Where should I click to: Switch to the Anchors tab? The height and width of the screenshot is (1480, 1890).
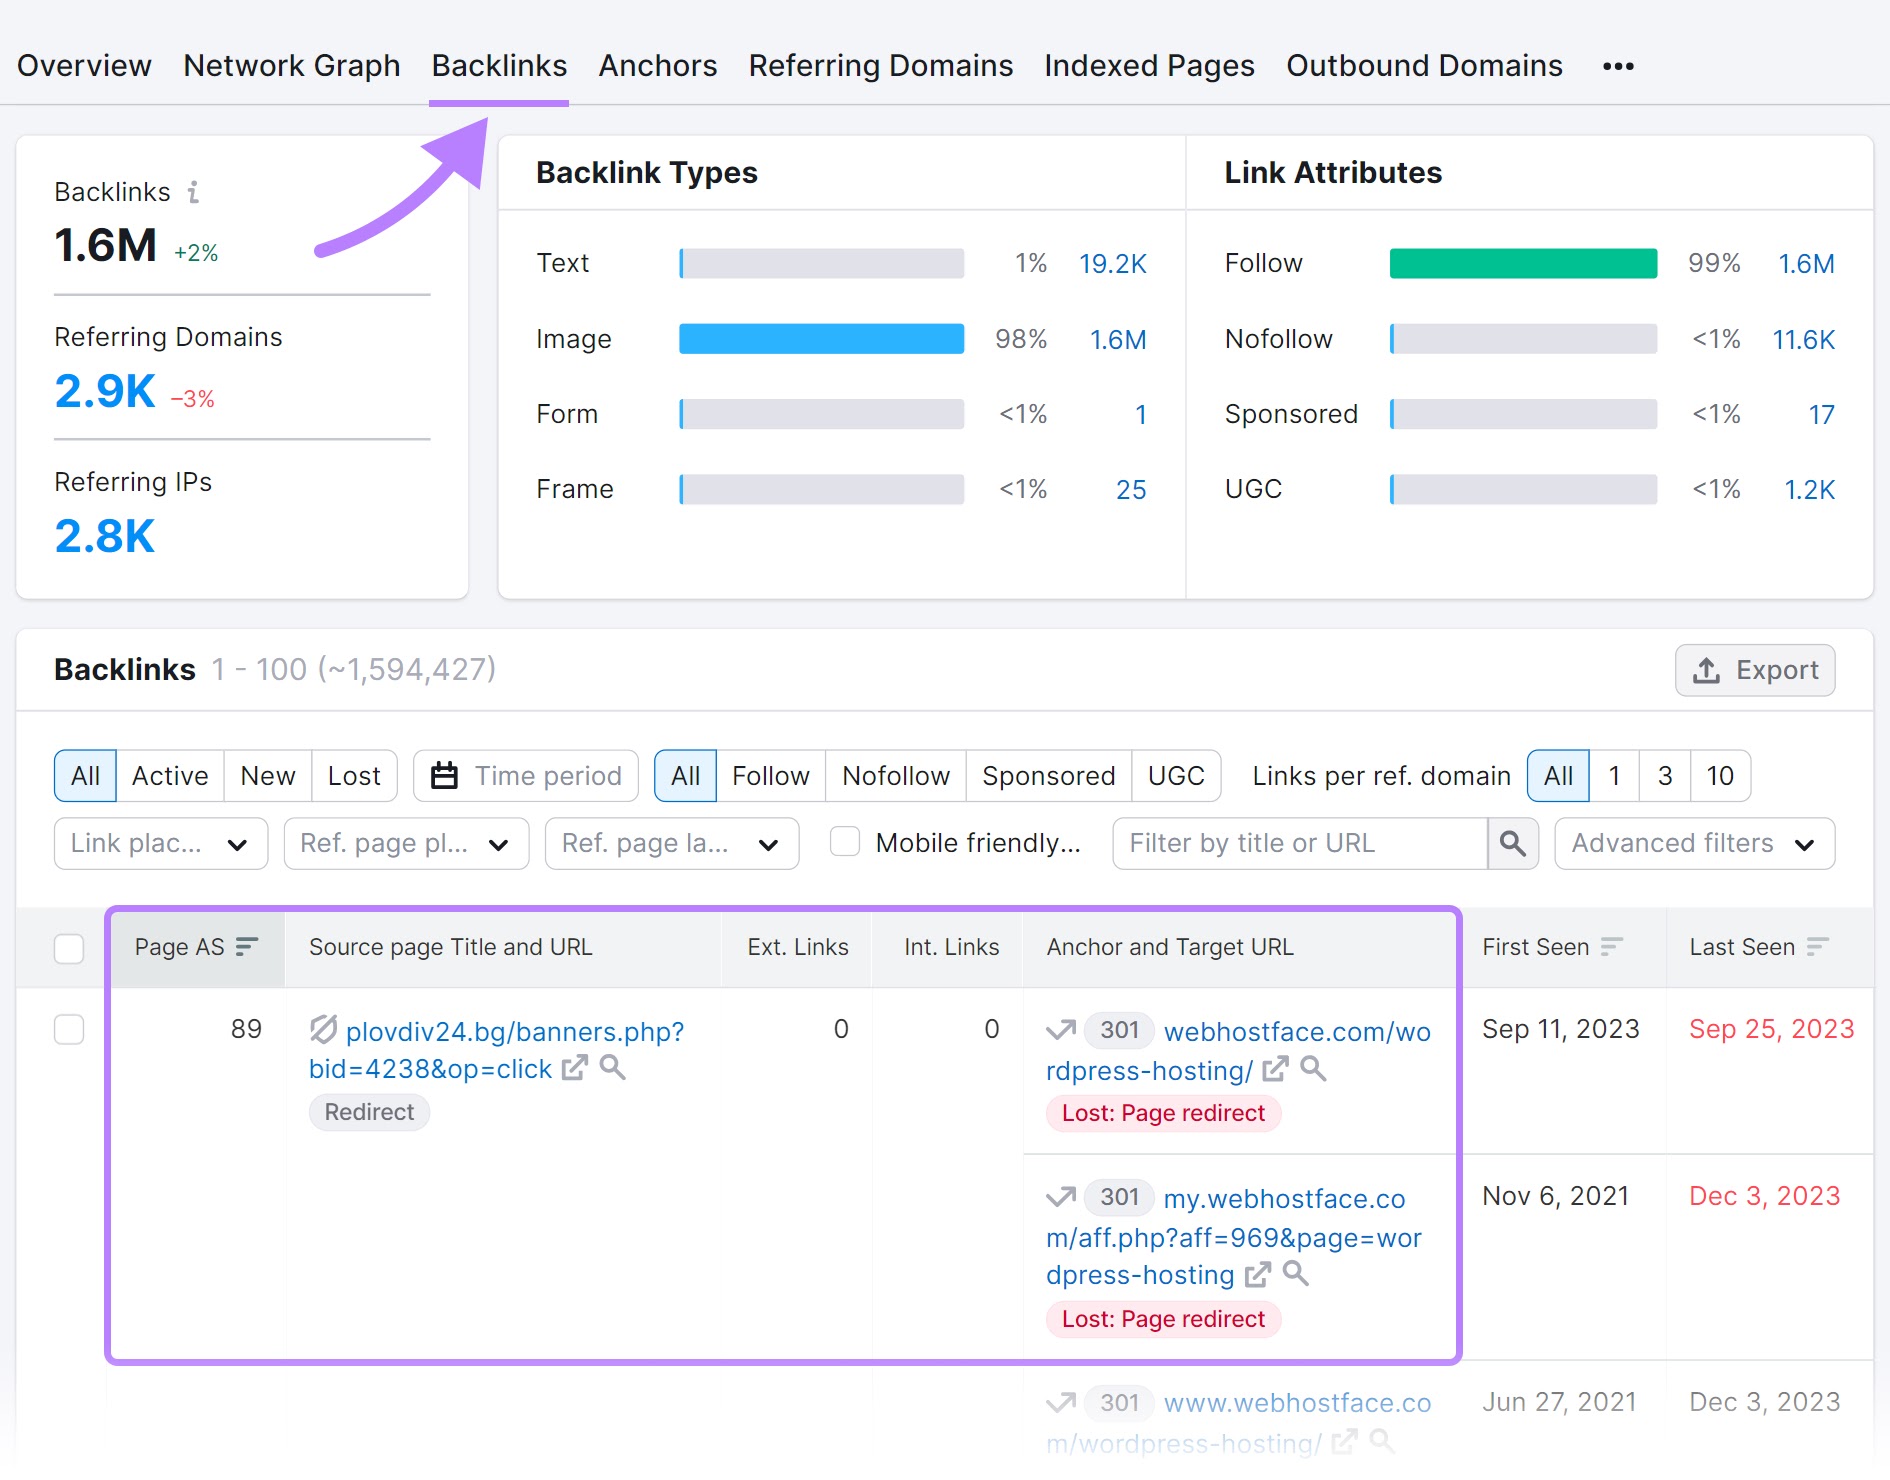pyautogui.click(x=657, y=65)
